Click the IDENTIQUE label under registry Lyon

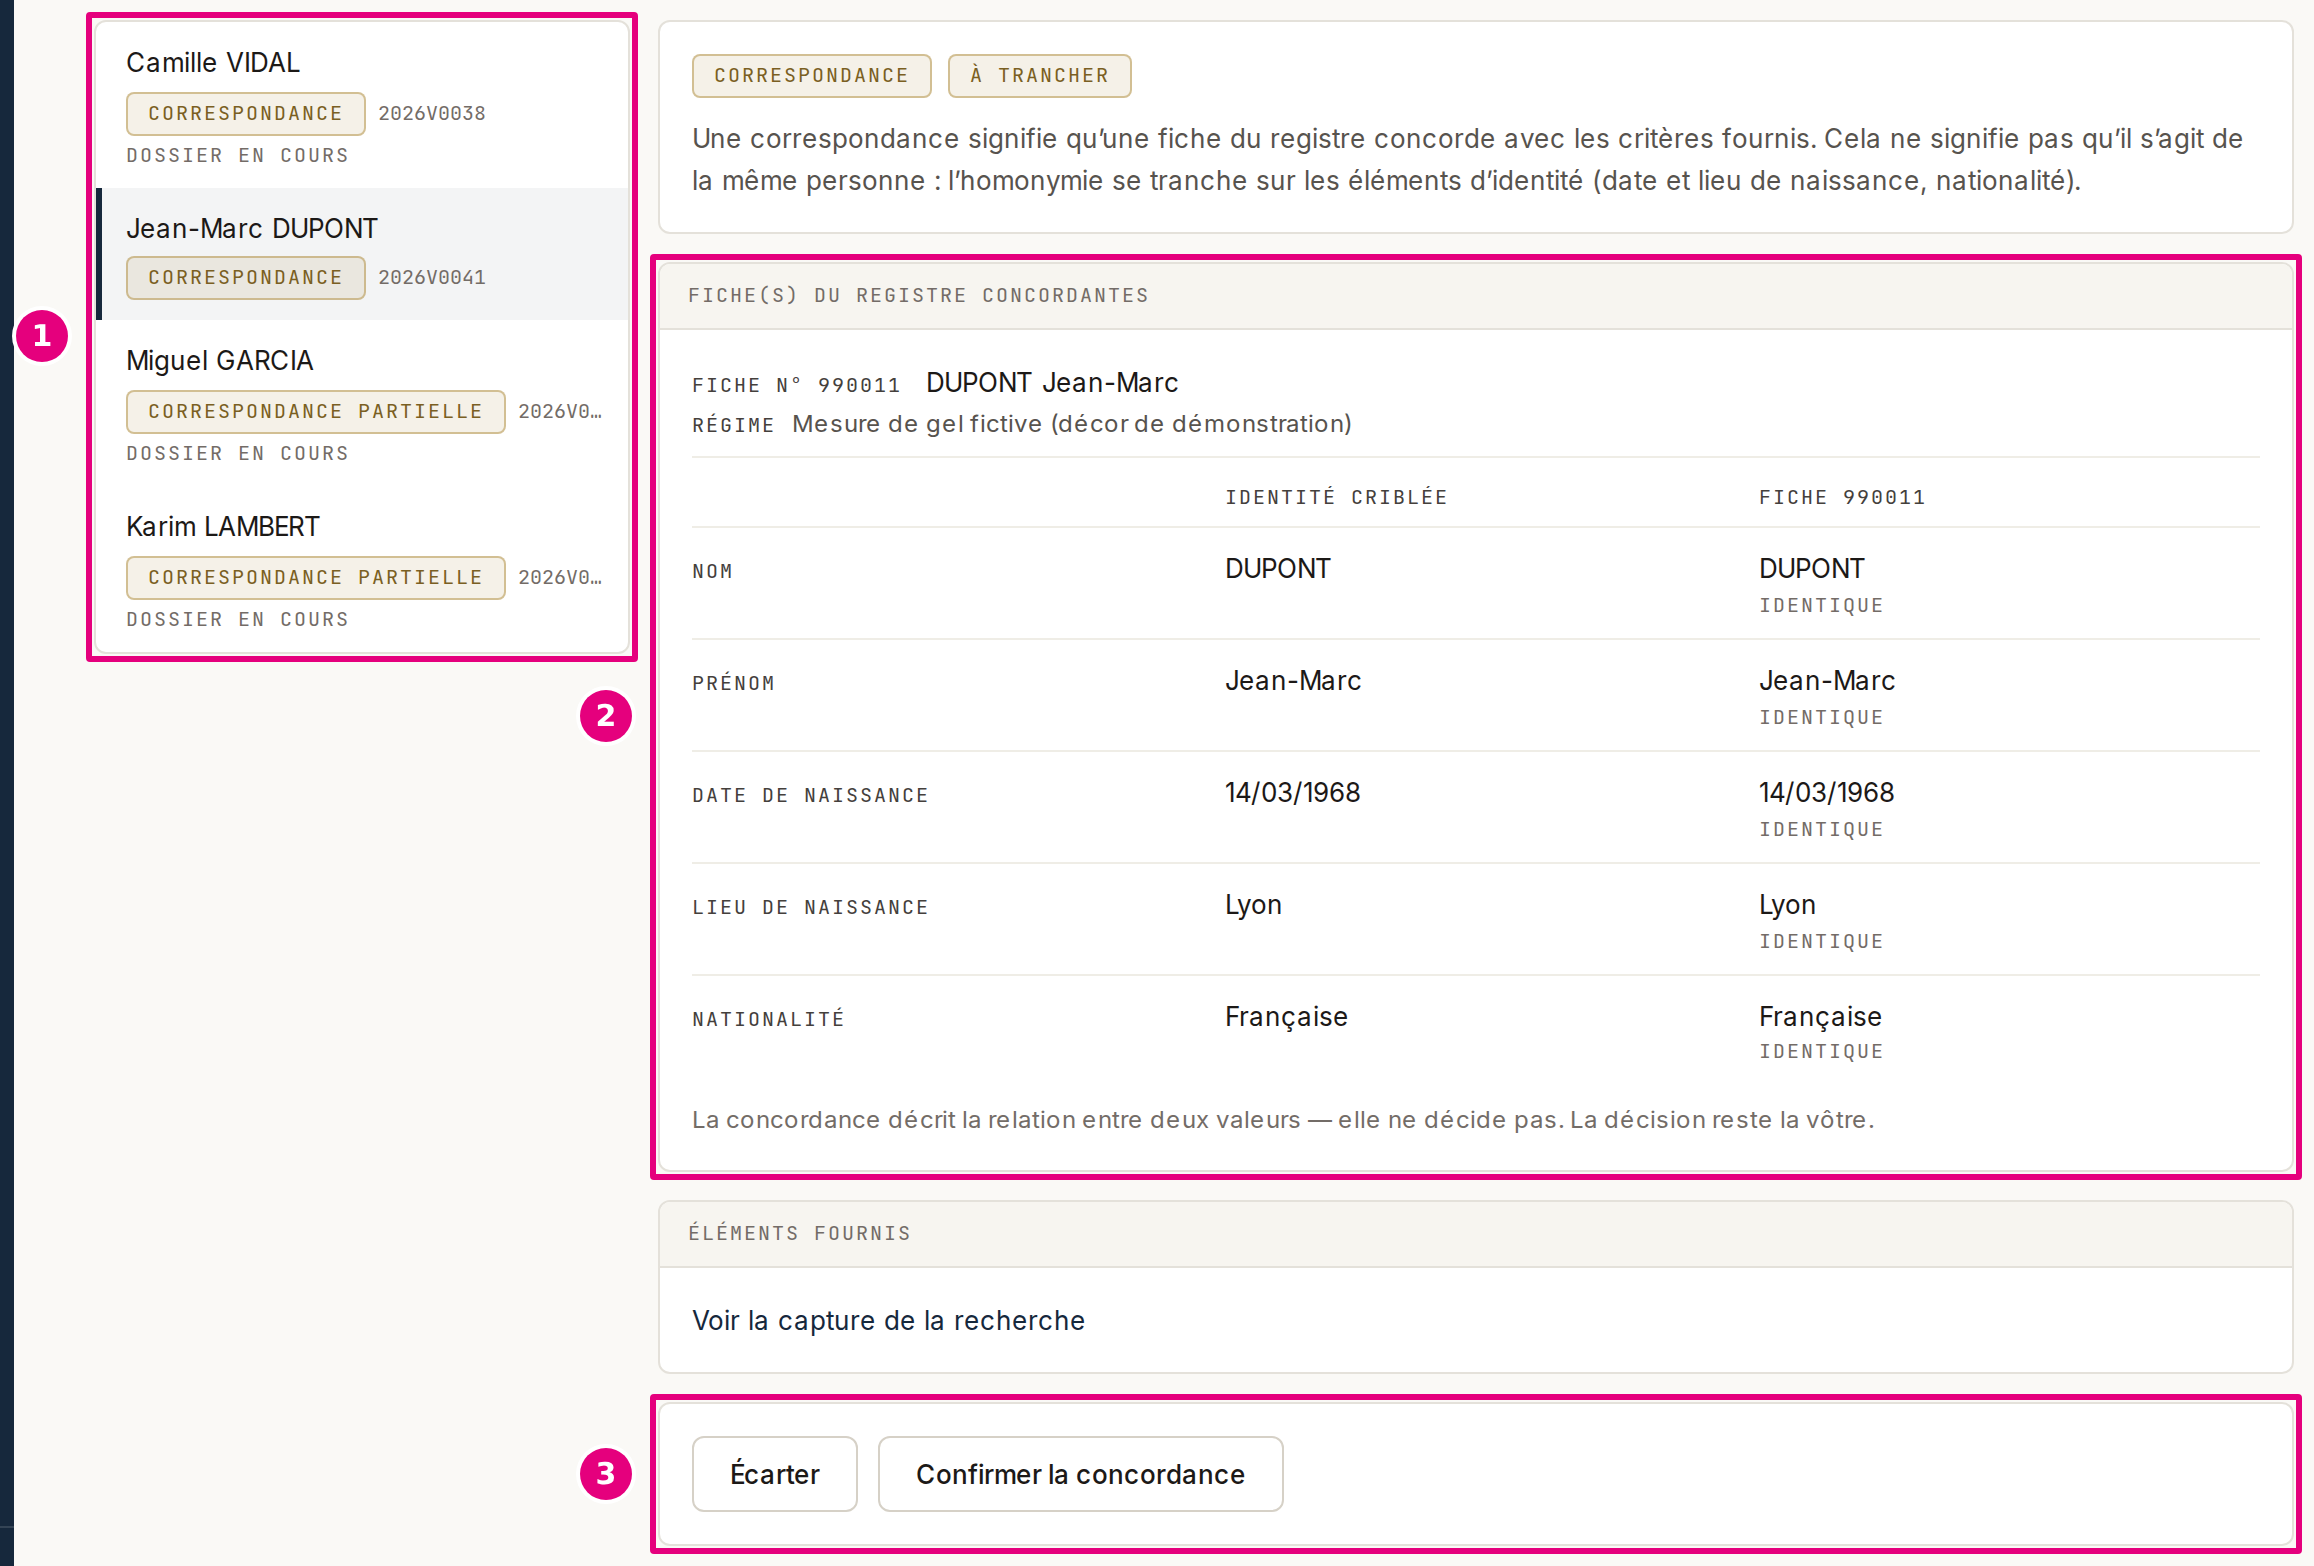coord(1821,941)
